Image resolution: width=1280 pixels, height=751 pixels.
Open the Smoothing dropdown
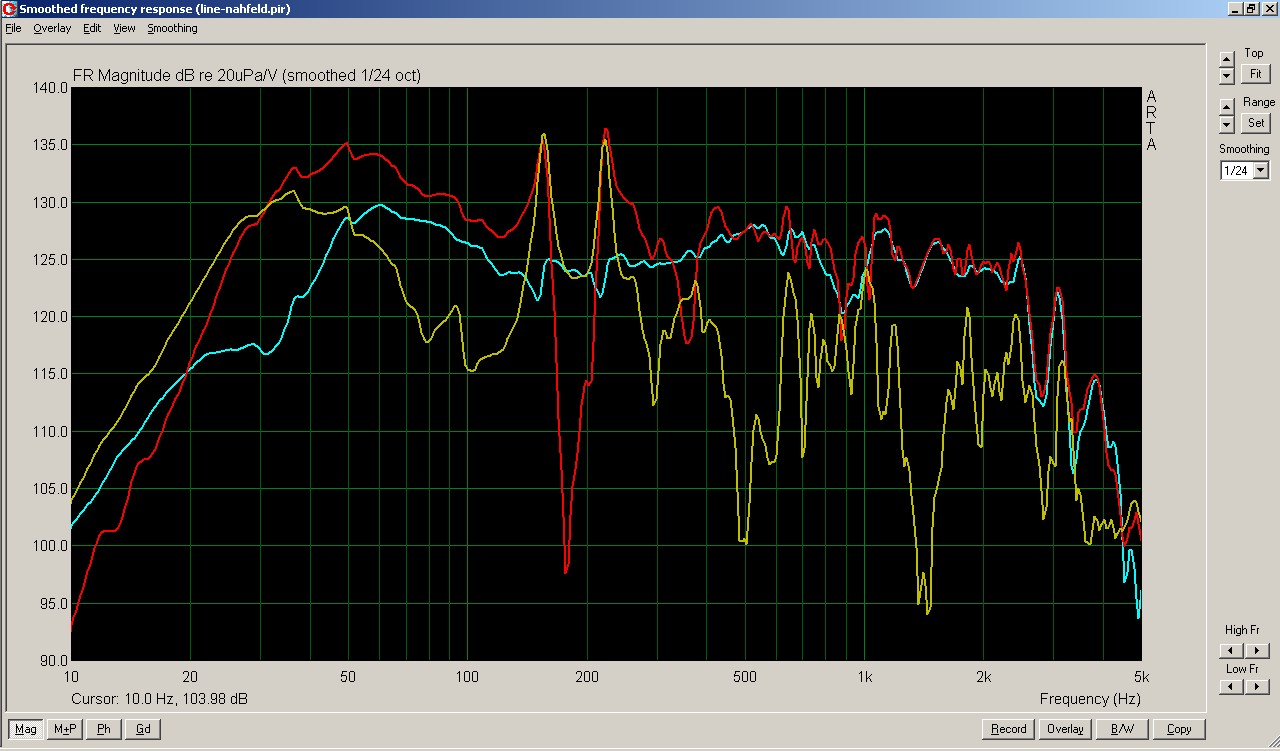click(x=1260, y=171)
